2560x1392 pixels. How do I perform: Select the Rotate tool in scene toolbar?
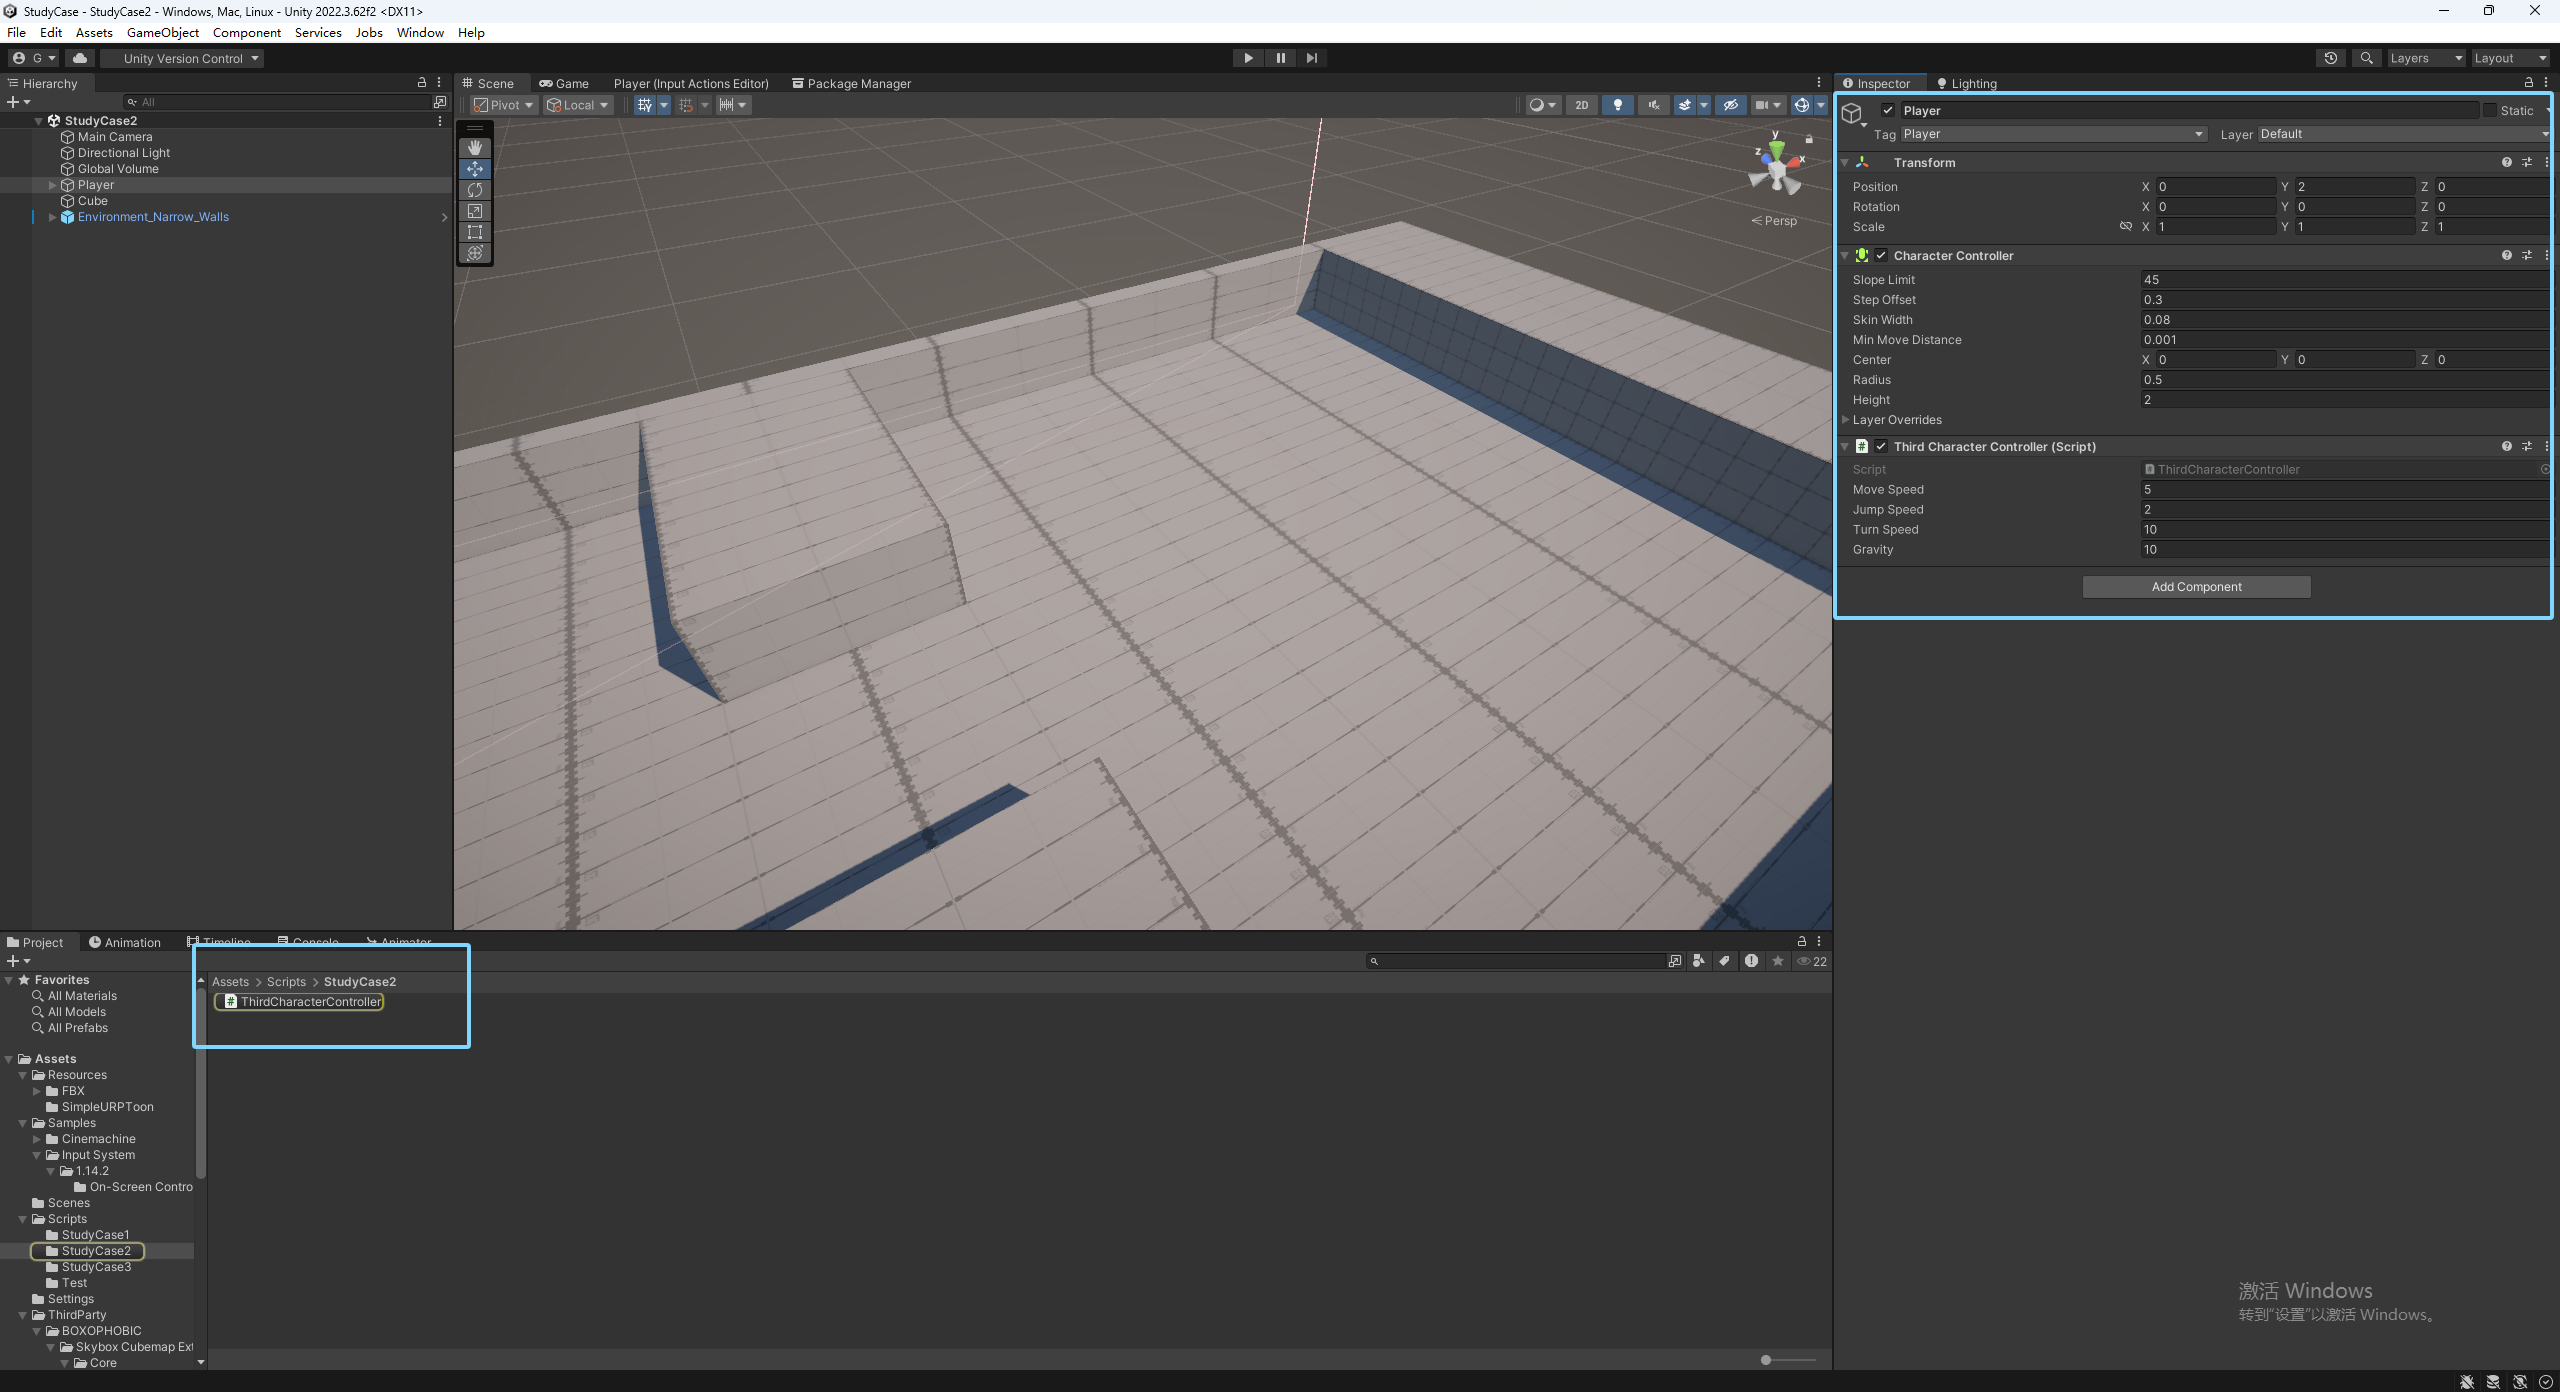coord(475,190)
